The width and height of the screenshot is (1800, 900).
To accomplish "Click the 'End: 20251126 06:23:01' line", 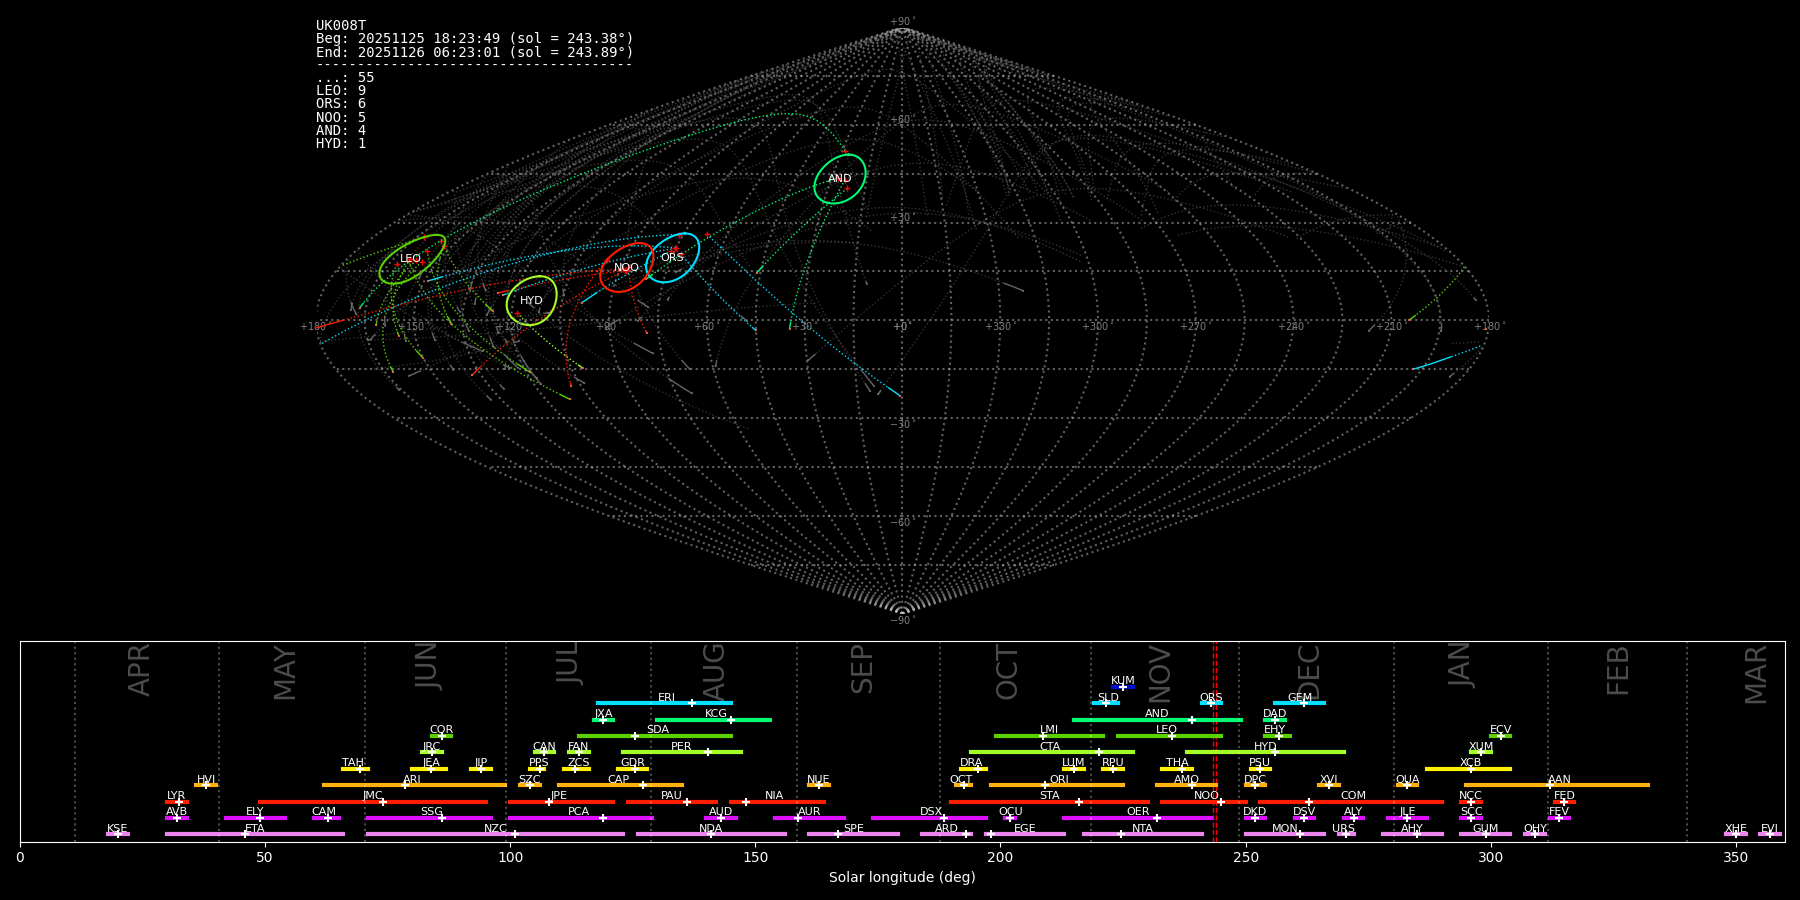I will [x=475, y=52].
